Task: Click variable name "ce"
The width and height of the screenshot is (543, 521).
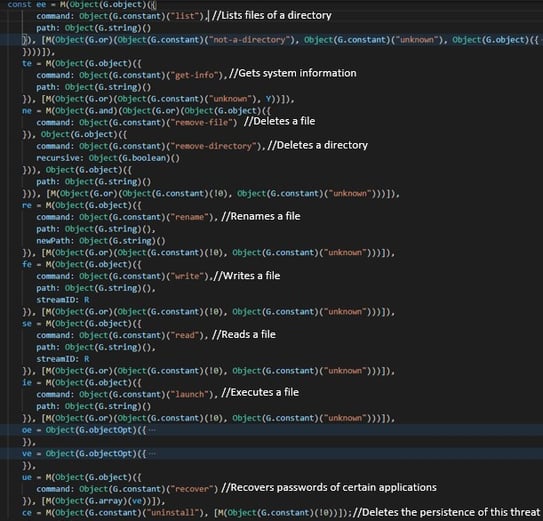Action: (27, 513)
